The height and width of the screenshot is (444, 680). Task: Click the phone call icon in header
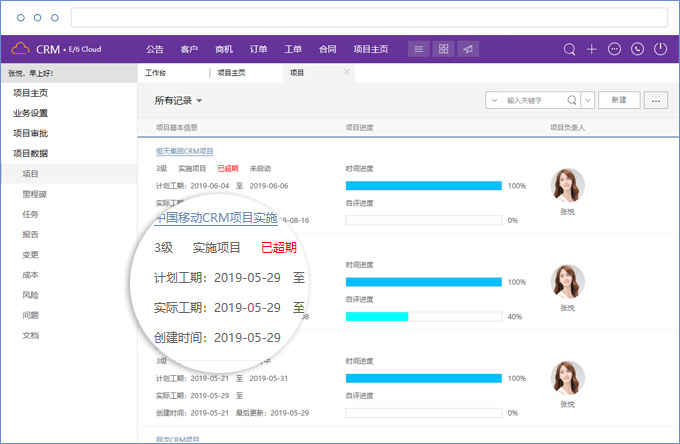(637, 49)
